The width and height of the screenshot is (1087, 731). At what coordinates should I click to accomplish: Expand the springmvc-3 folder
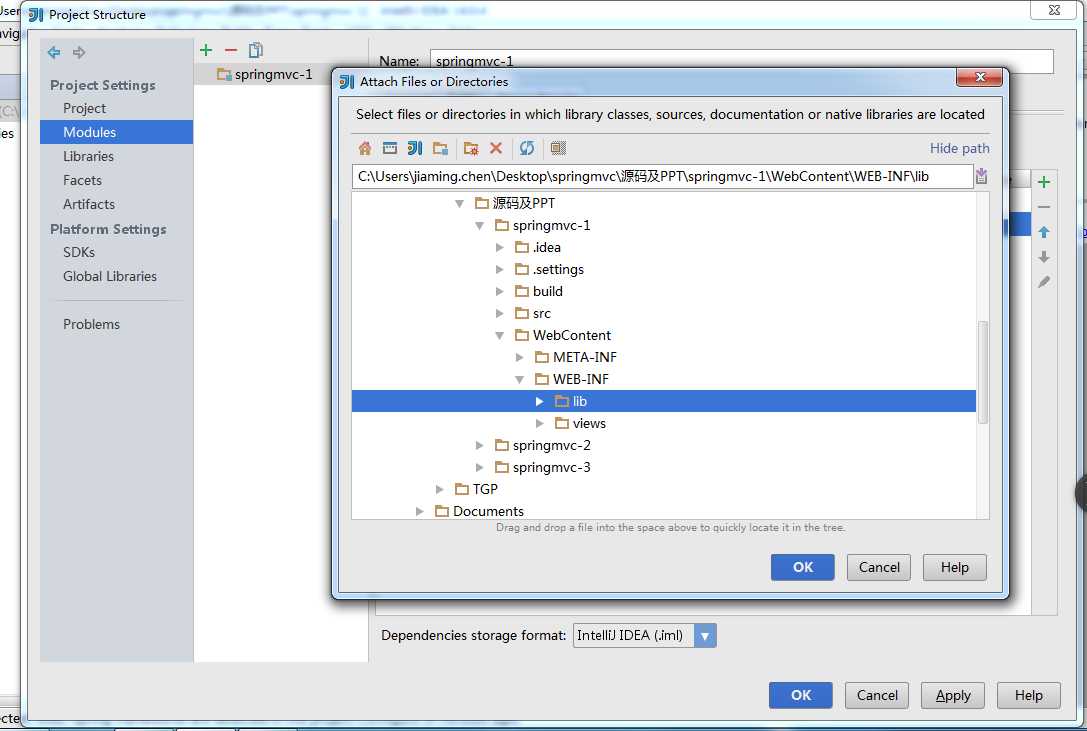(x=479, y=467)
